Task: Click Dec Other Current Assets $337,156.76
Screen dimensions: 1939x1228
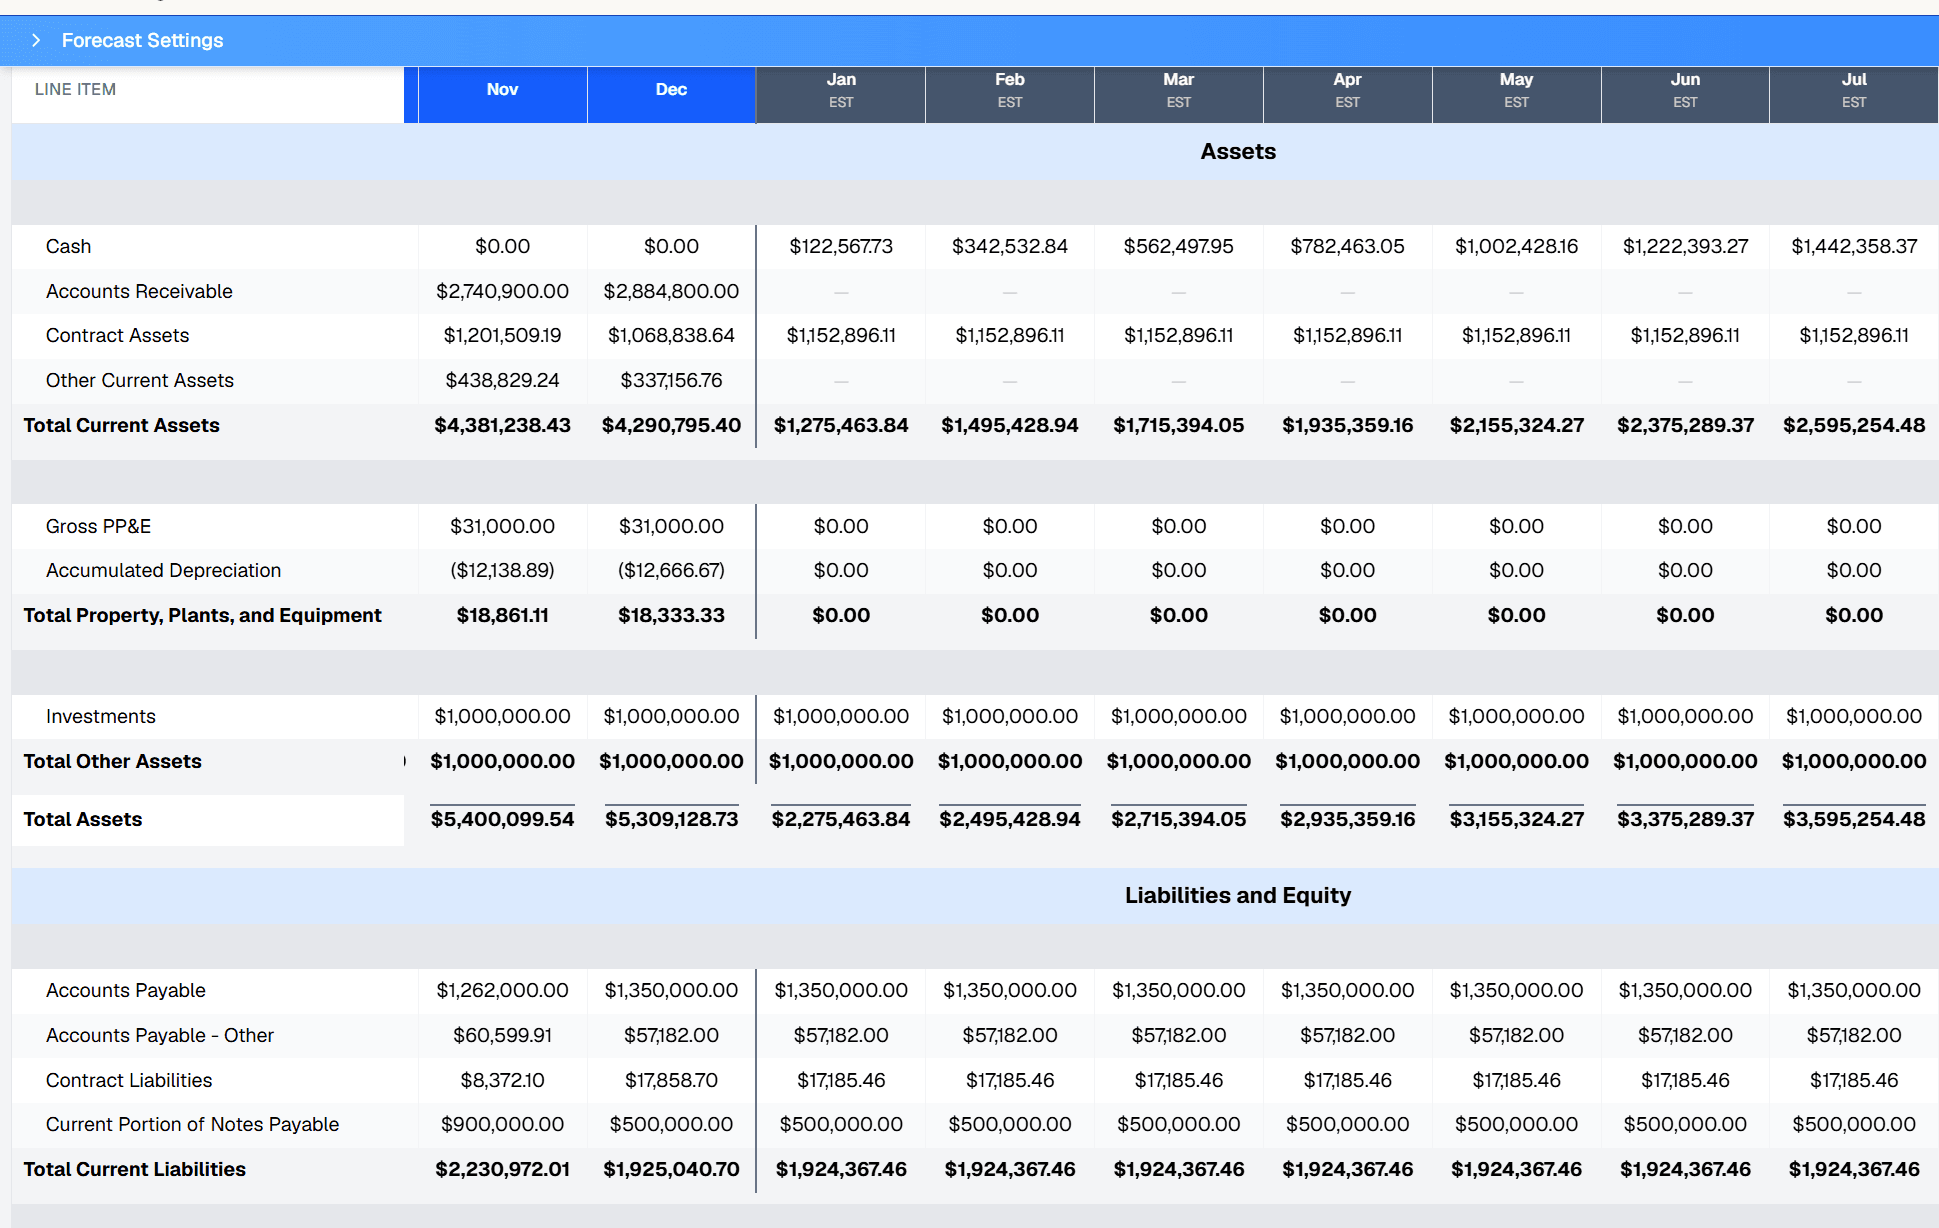Action: [671, 380]
